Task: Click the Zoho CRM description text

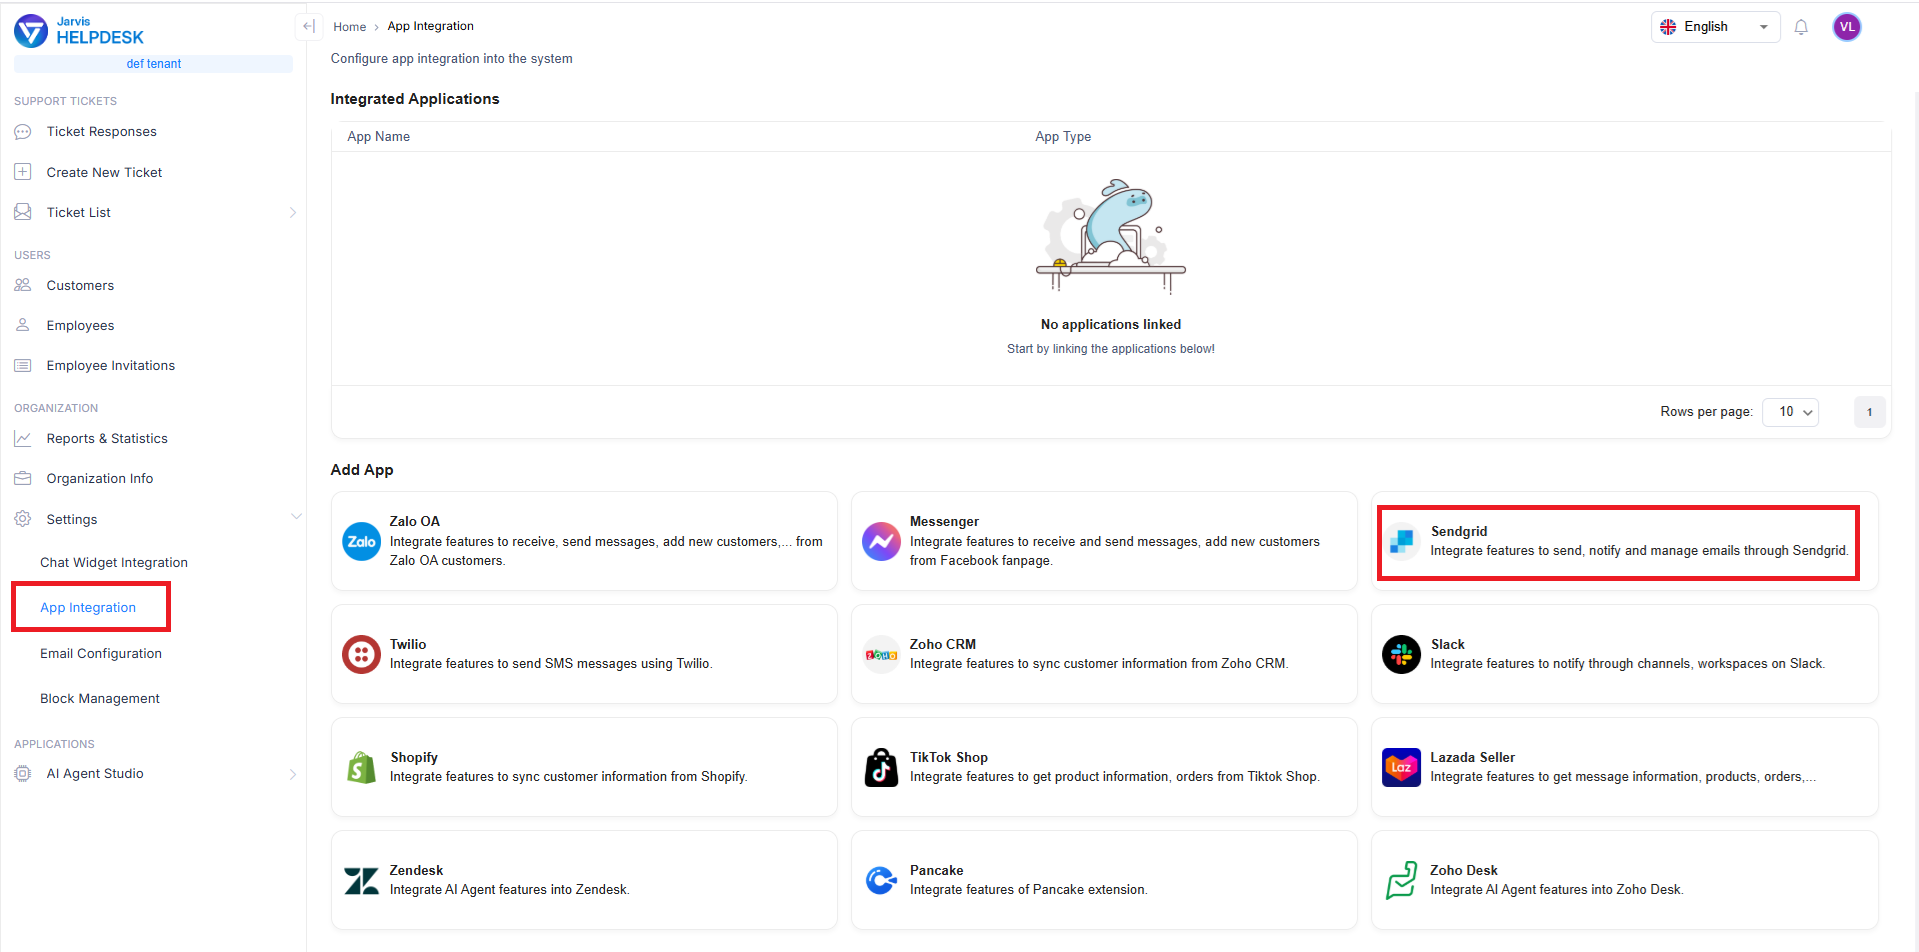Action: pos(1099,663)
